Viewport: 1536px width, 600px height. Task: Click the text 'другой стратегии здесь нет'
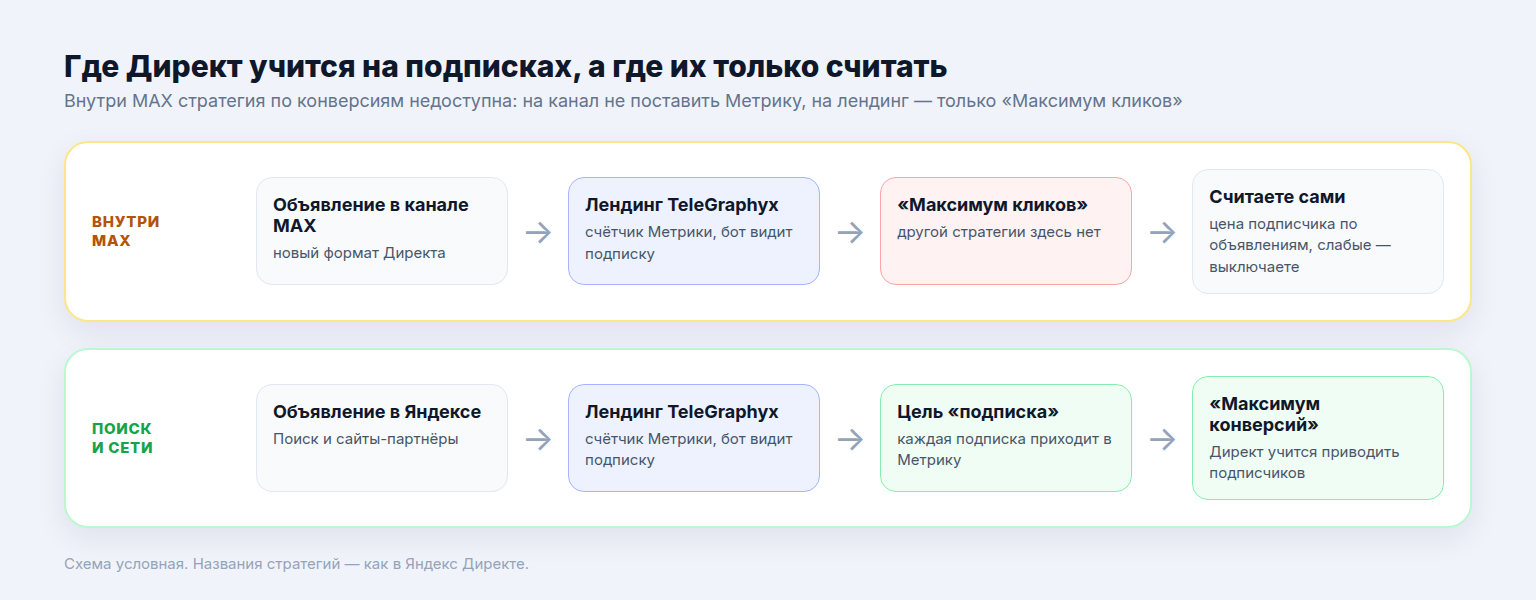click(x=998, y=232)
